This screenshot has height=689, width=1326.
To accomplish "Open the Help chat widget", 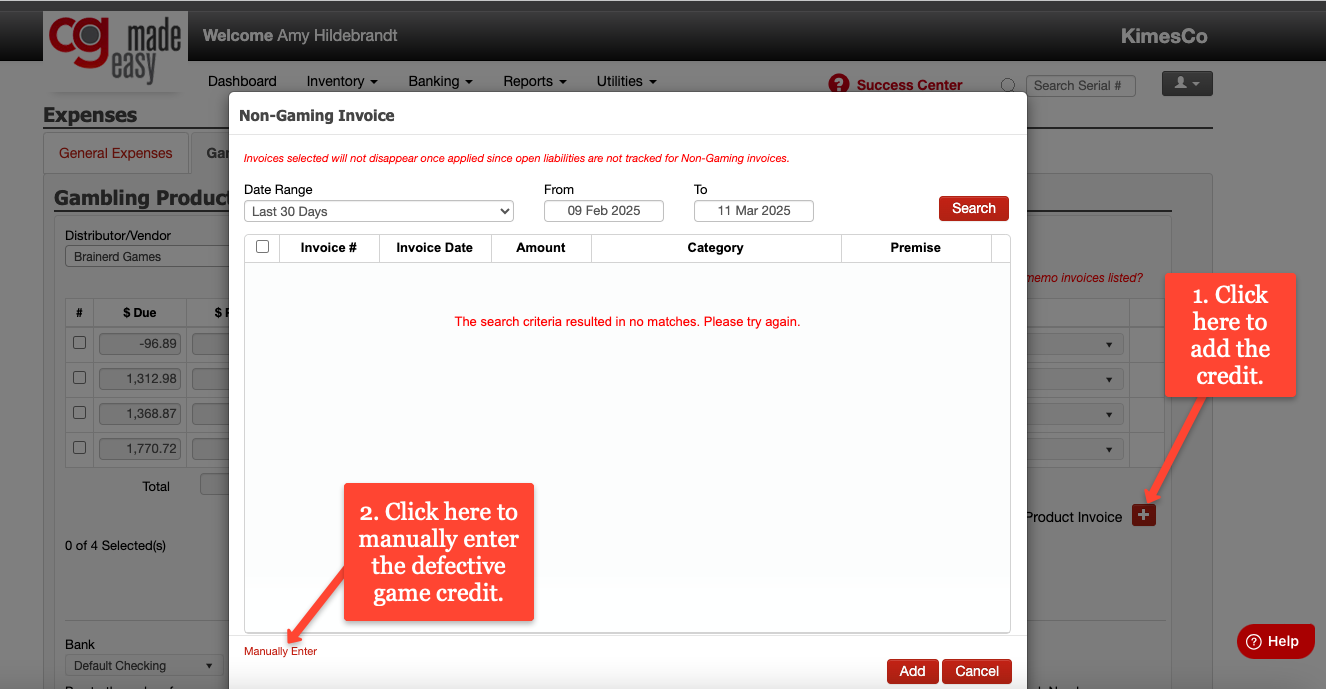I will (1275, 641).
